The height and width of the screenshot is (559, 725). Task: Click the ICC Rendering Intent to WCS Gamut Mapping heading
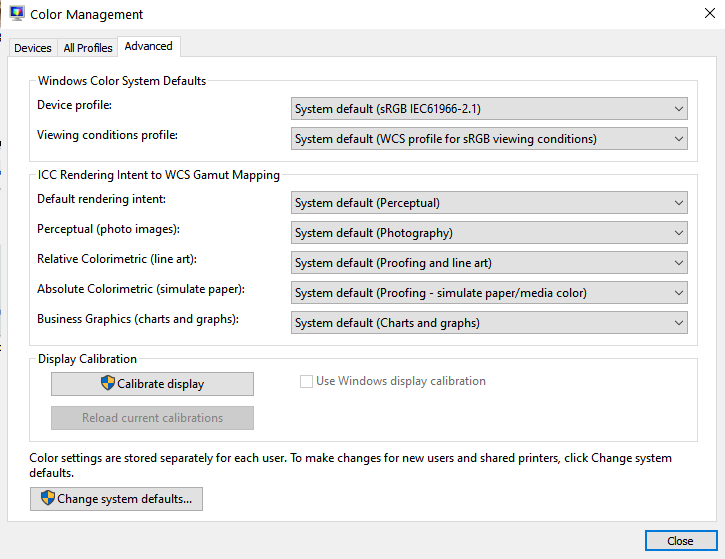[x=159, y=175]
